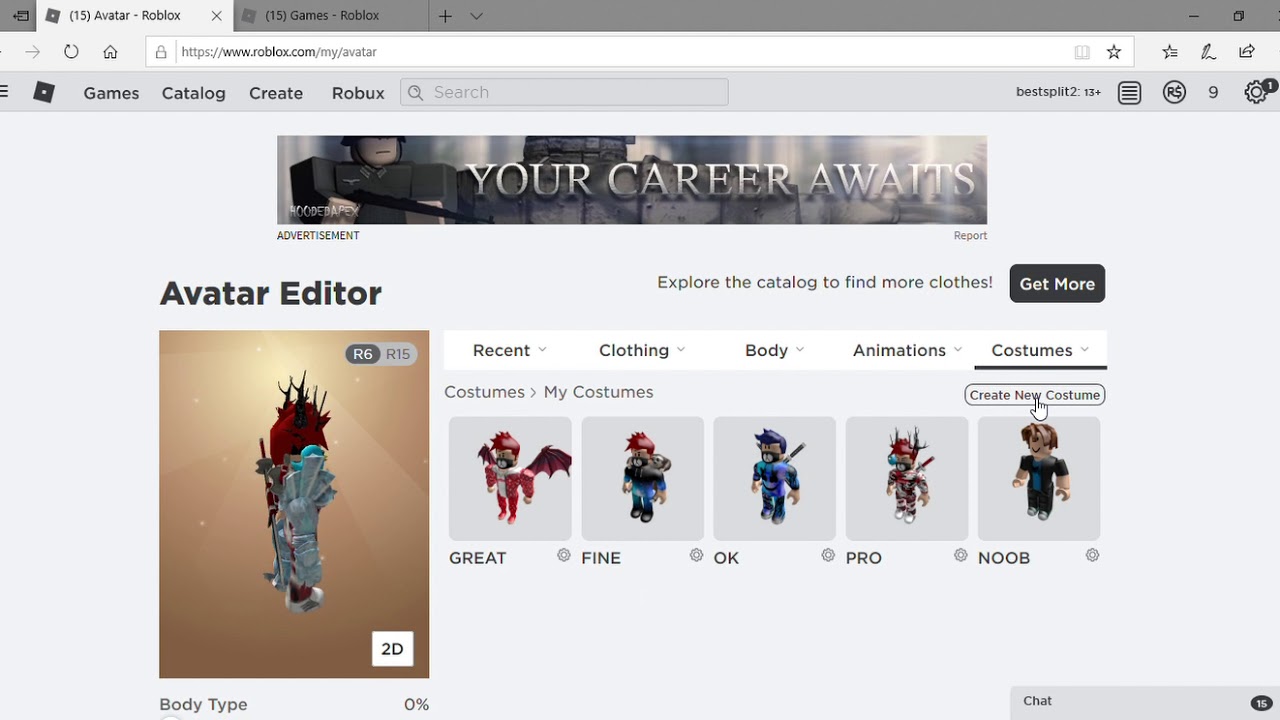
Task: Switch avatar to R6 type
Action: (362, 354)
